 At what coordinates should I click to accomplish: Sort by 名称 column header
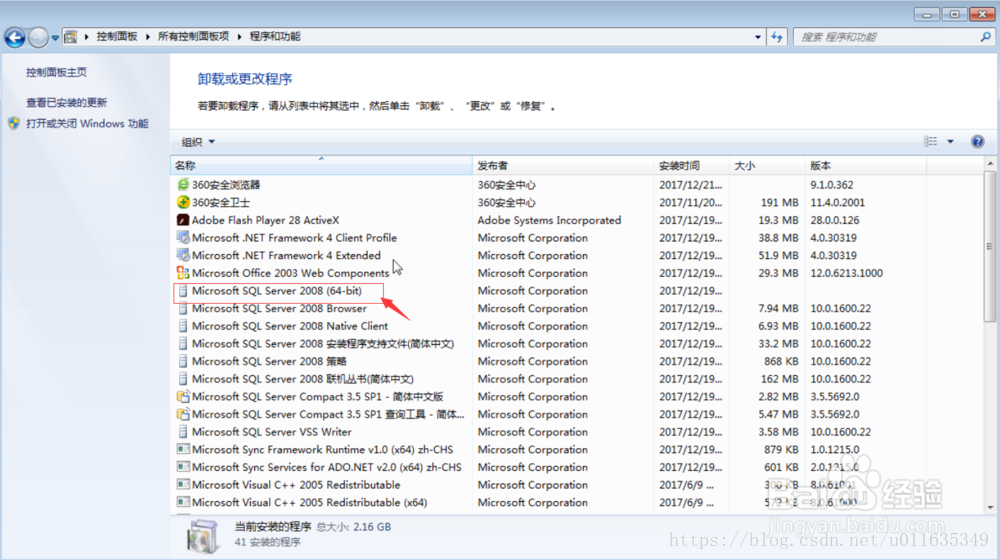pyautogui.click(x=321, y=166)
